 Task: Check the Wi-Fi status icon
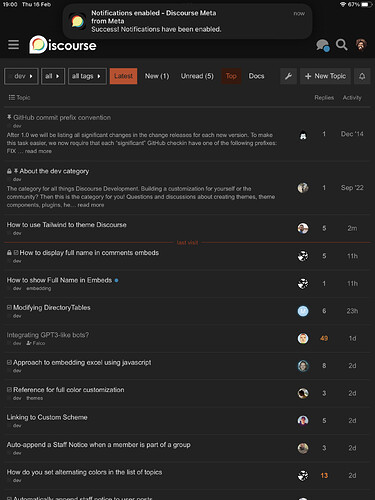coord(343,4)
